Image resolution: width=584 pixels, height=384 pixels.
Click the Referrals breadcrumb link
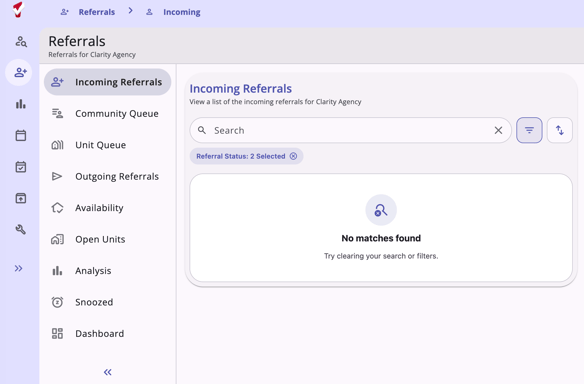[96, 12]
